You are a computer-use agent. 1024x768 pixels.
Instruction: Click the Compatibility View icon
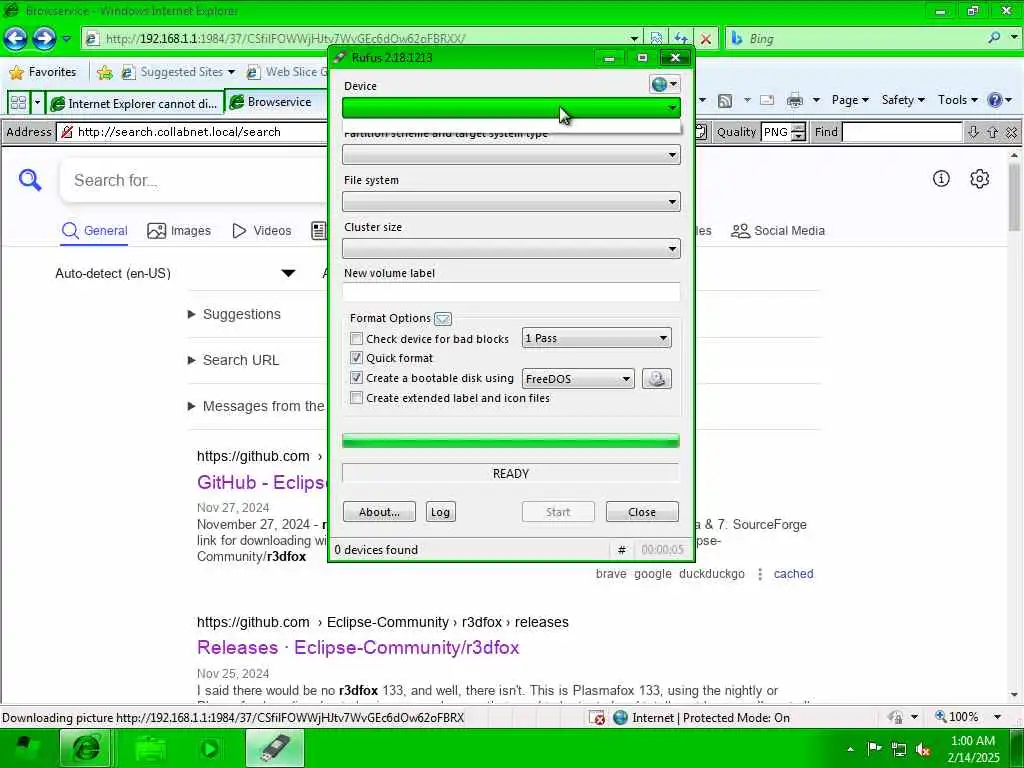tap(656, 39)
